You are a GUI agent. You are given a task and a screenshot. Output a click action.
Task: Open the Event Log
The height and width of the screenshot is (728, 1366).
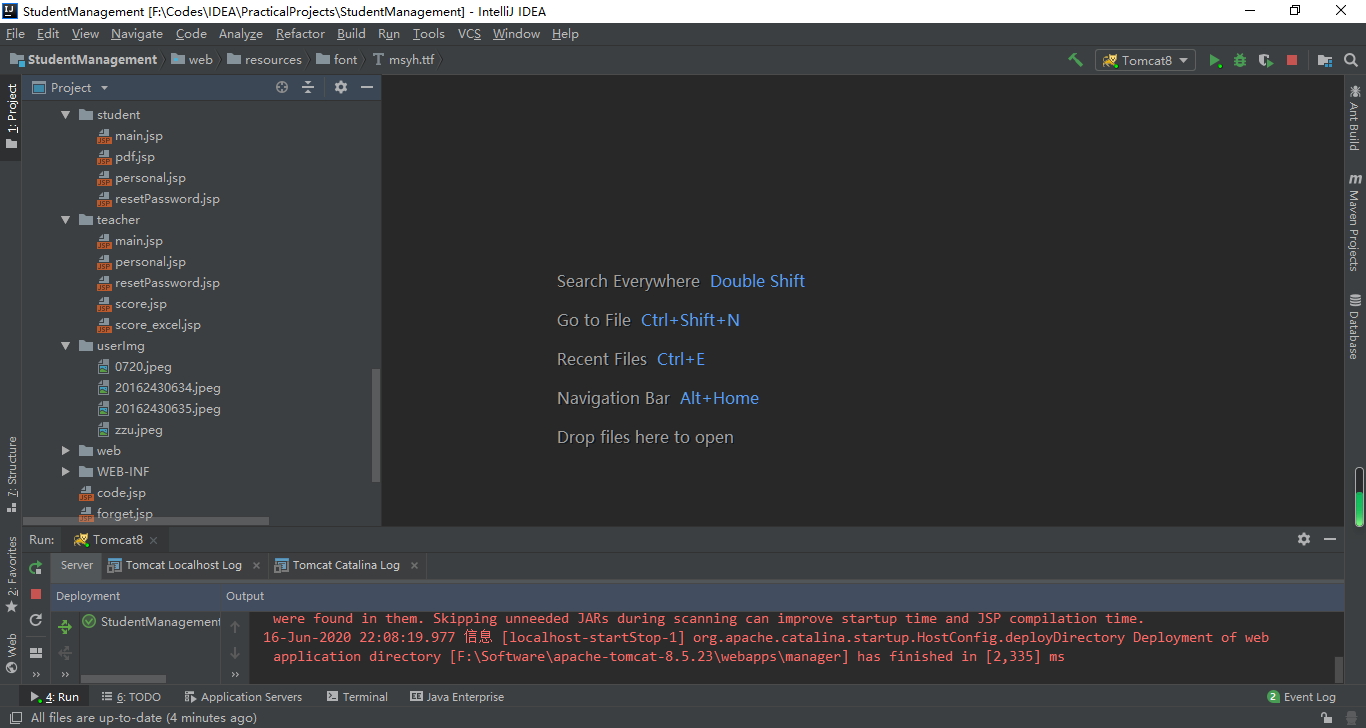point(1301,697)
